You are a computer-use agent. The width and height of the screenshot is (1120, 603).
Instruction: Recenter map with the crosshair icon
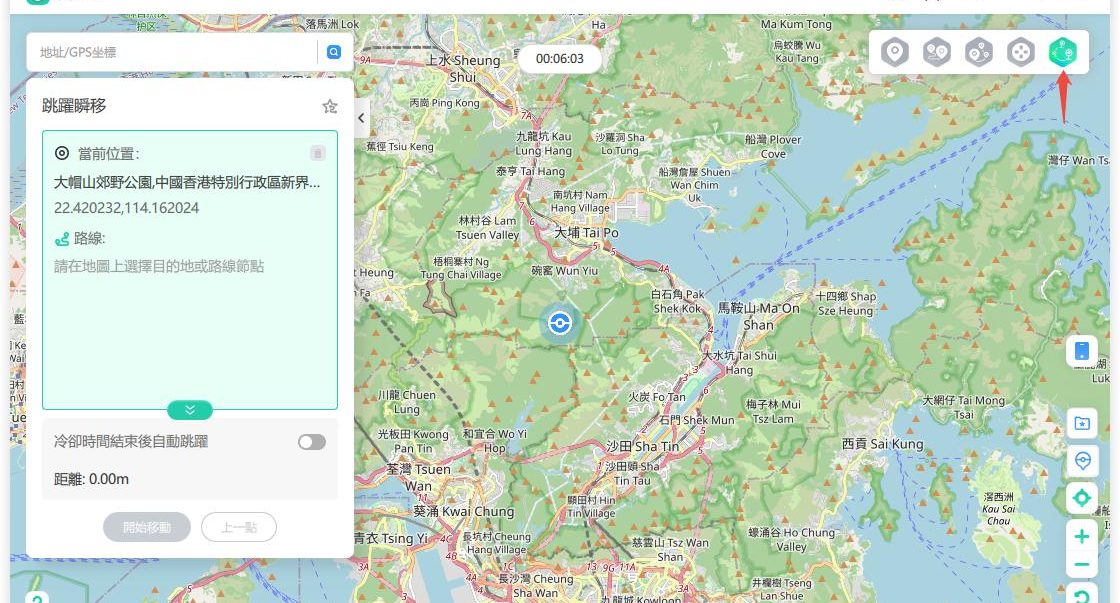click(x=1081, y=497)
